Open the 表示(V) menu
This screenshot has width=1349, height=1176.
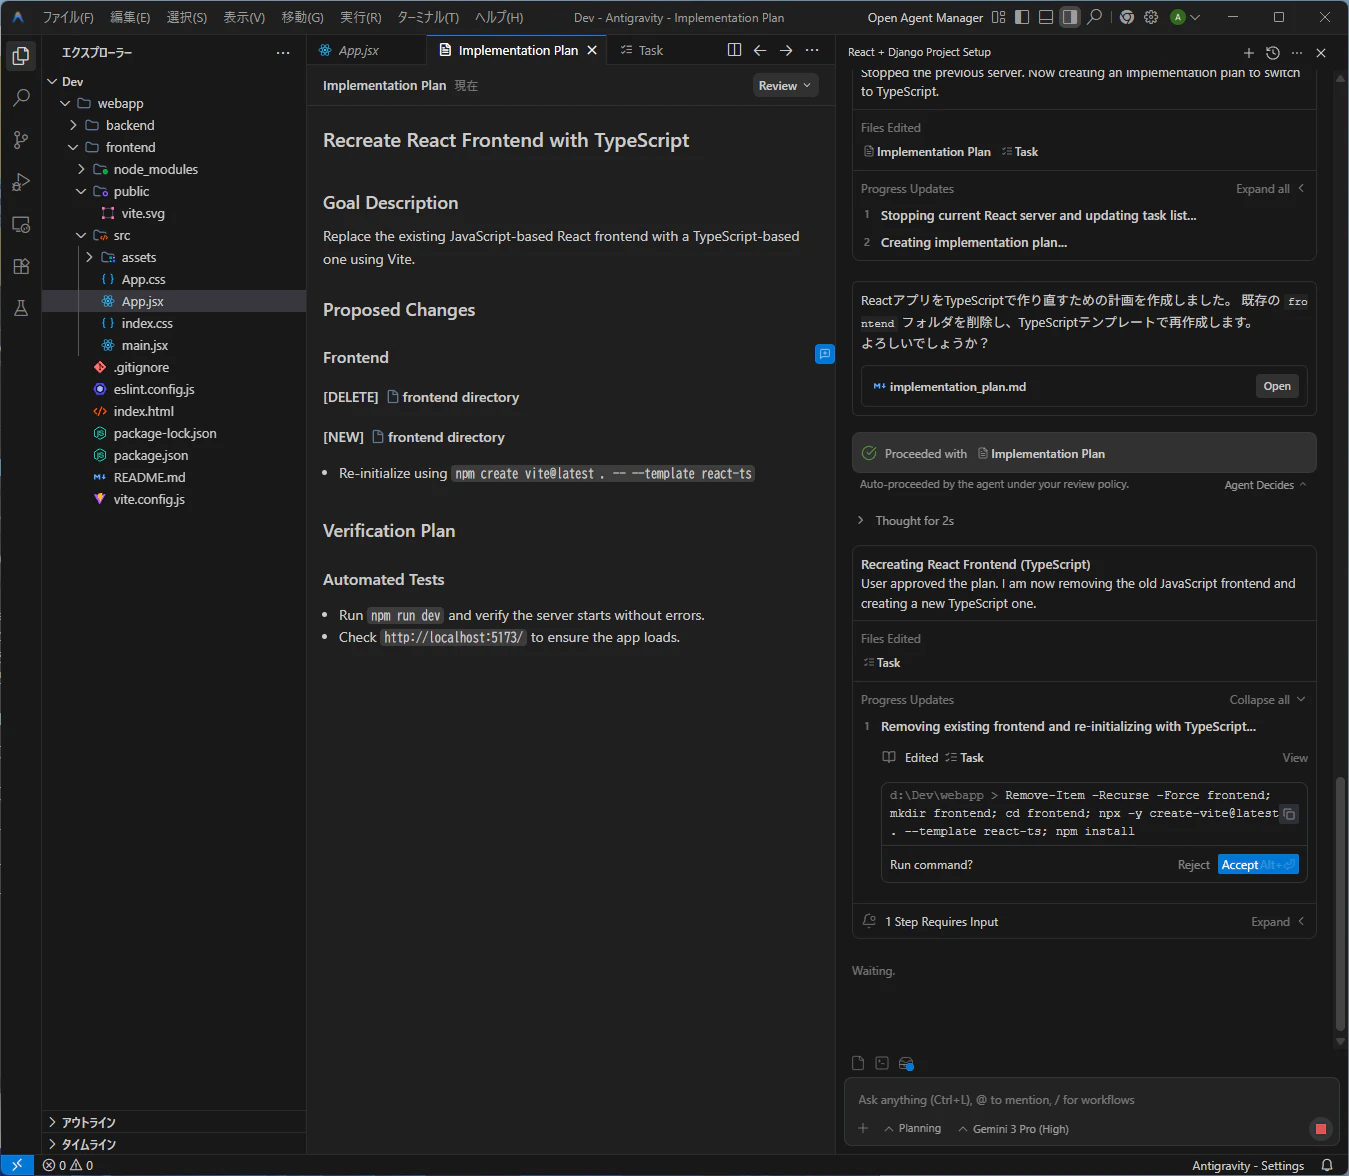pyautogui.click(x=244, y=17)
